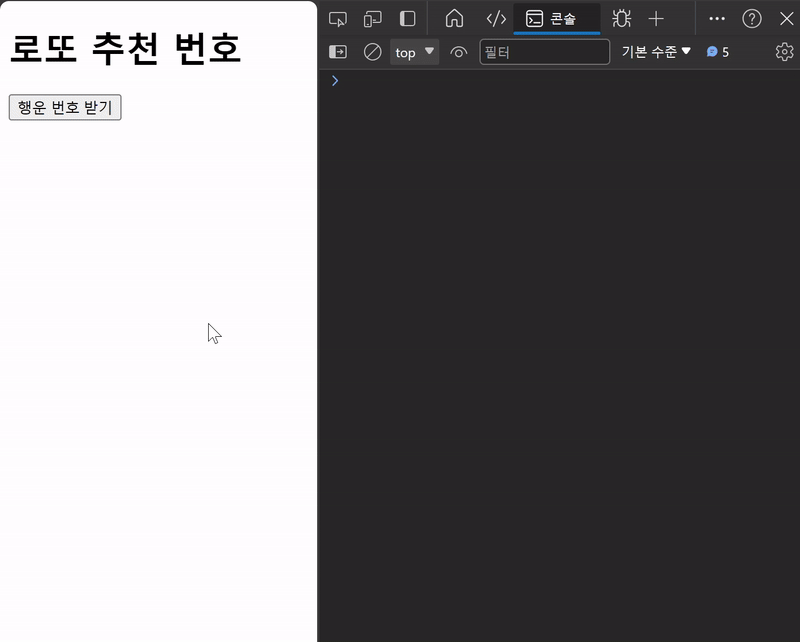Clear the console with the ban icon
Screen dimensions: 800x642
point(372,52)
